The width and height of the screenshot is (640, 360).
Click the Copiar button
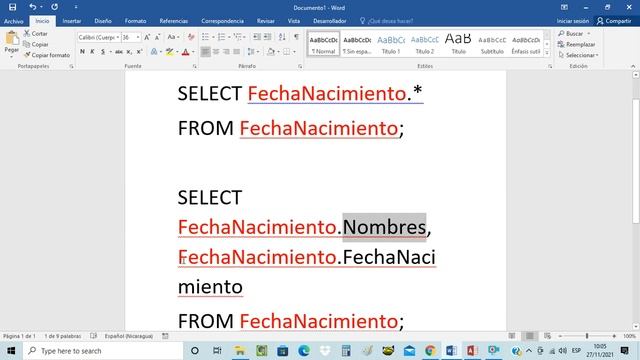tap(36, 44)
